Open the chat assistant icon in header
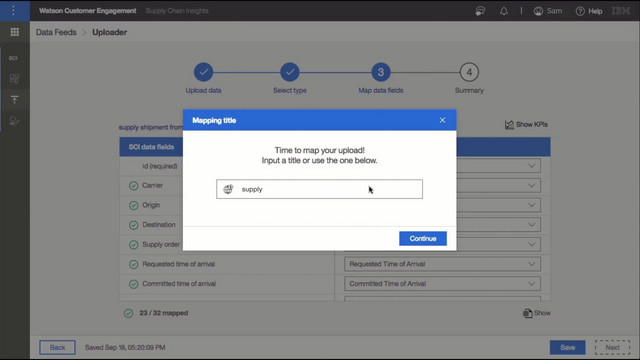Screen dimensions: 640x360 [x=480, y=11]
